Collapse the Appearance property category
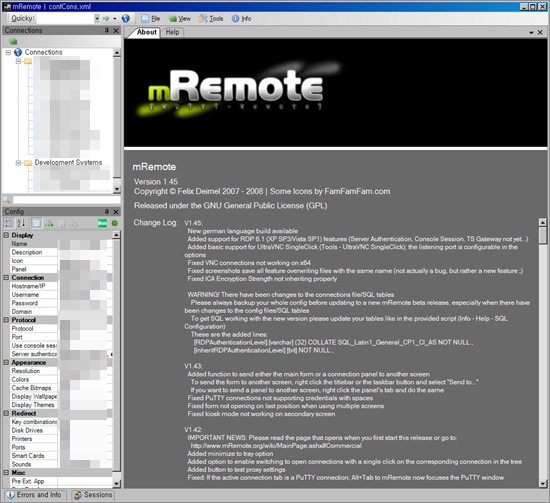 (6, 363)
